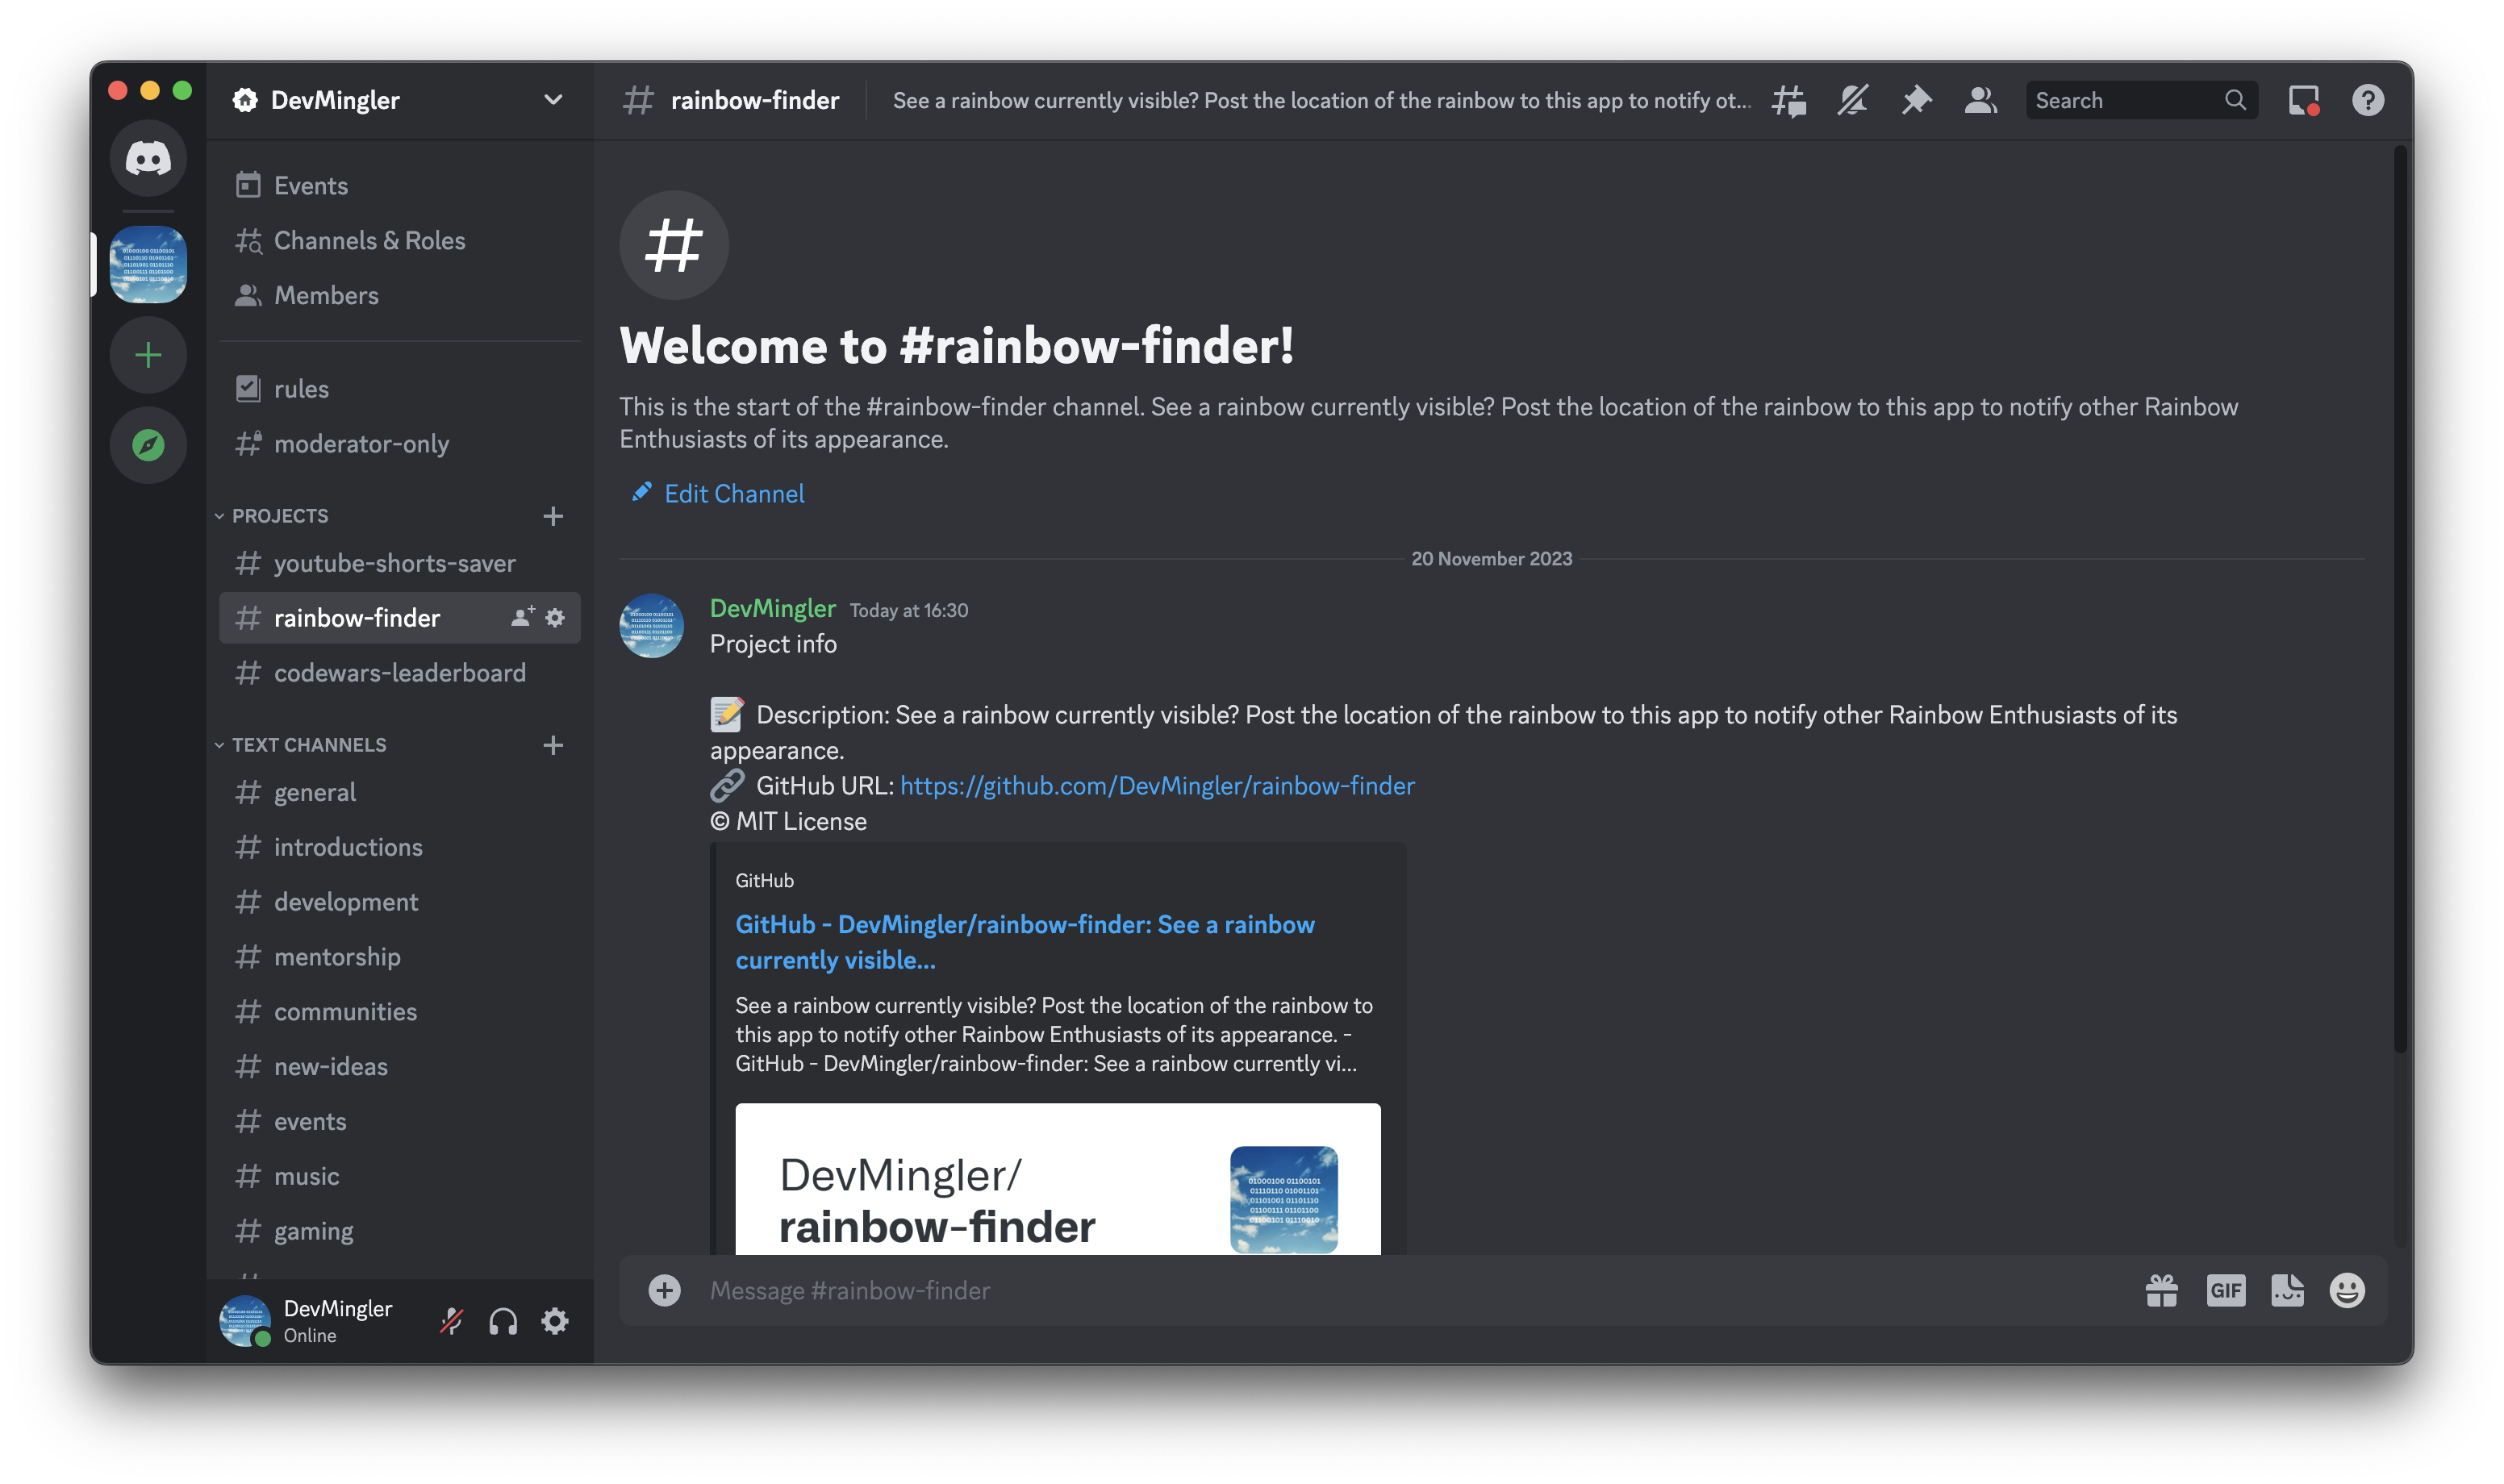This screenshot has height=1484, width=2504.
Task: Open the sticker picker icon
Action: point(2287,1290)
